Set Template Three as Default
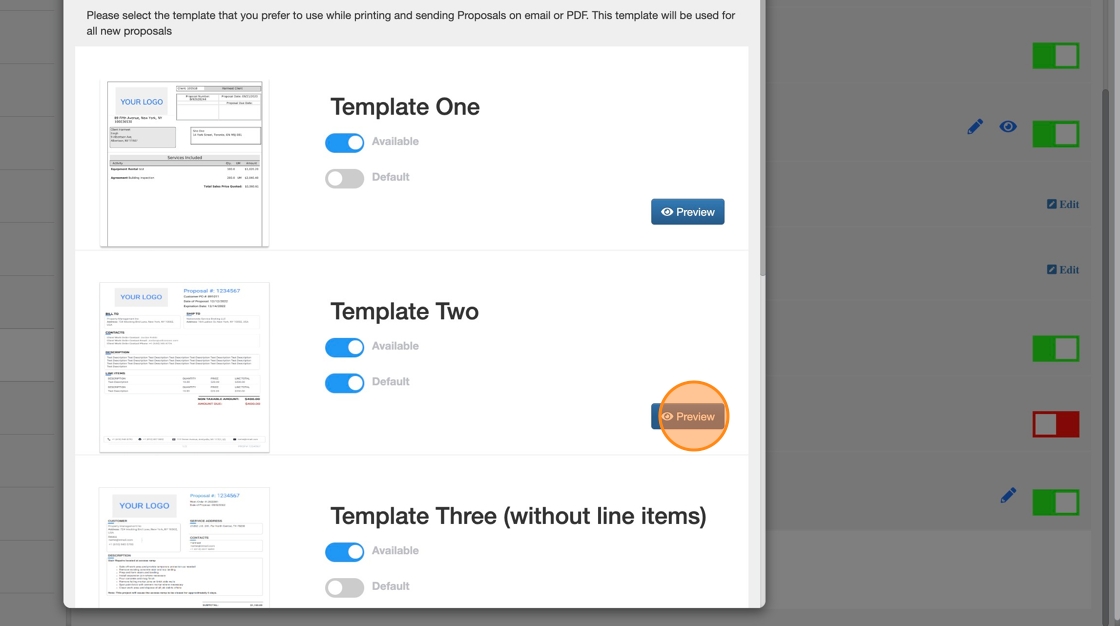This screenshot has height=626, width=1120. [344, 587]
